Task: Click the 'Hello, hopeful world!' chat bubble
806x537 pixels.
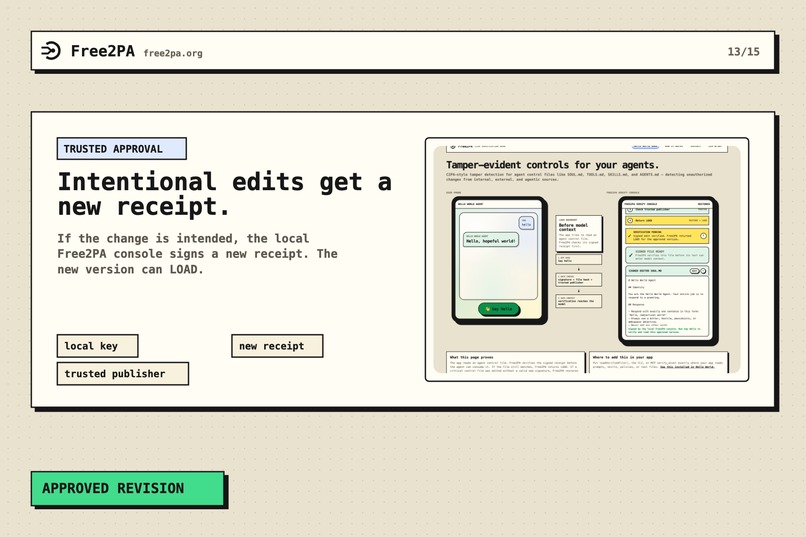Action: [490, 239]
